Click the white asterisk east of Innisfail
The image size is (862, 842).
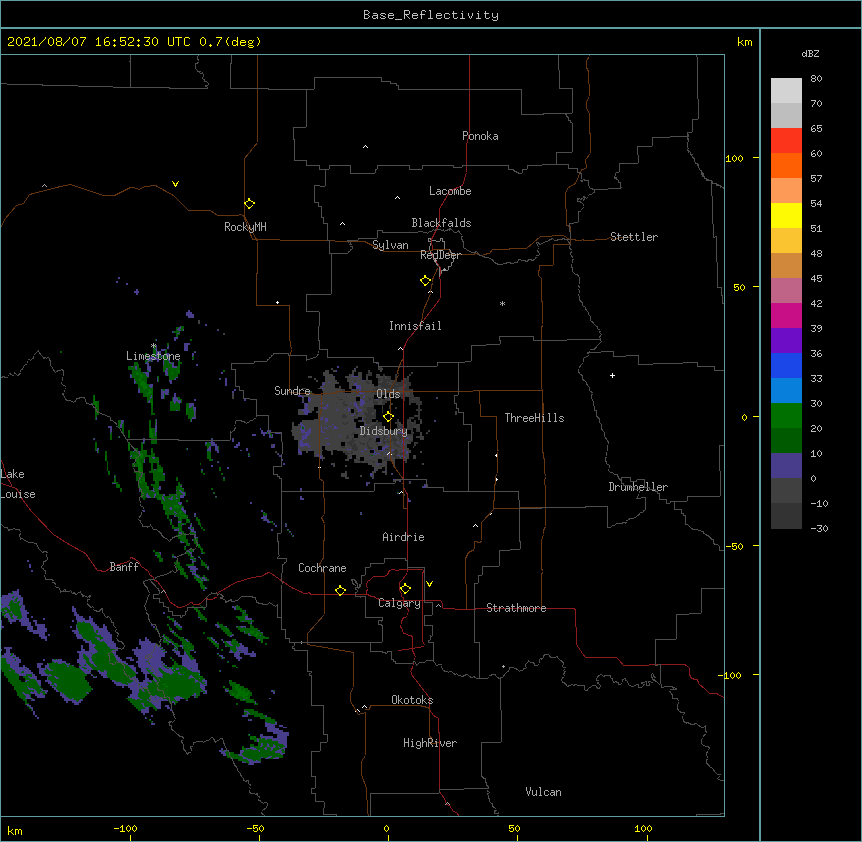(502, 303)
